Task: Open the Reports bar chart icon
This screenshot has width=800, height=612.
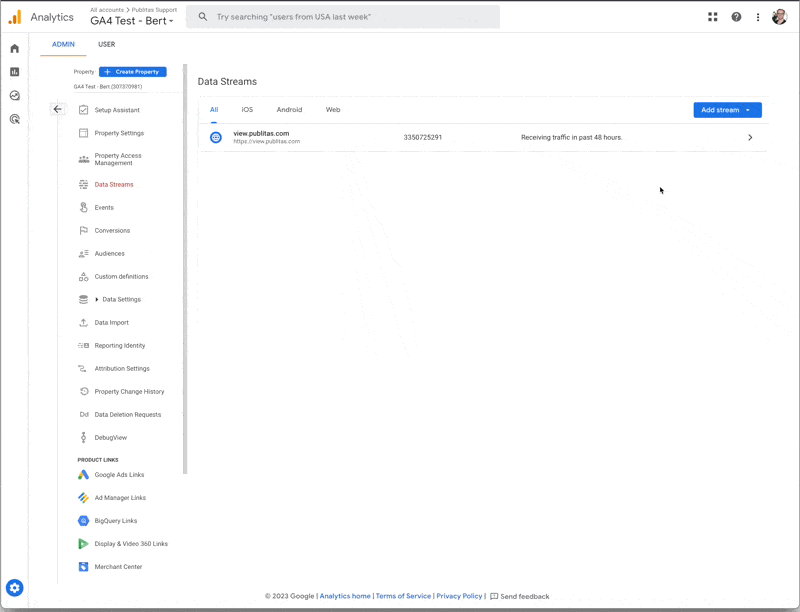Action: pyautogui.click(x=14, y=72)
